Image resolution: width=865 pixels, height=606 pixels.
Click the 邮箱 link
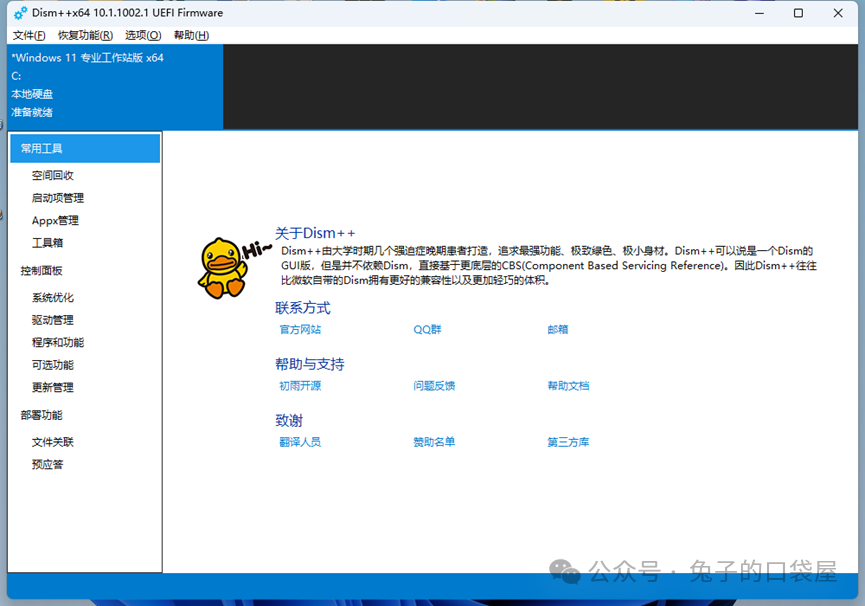(x=558, y=330)
